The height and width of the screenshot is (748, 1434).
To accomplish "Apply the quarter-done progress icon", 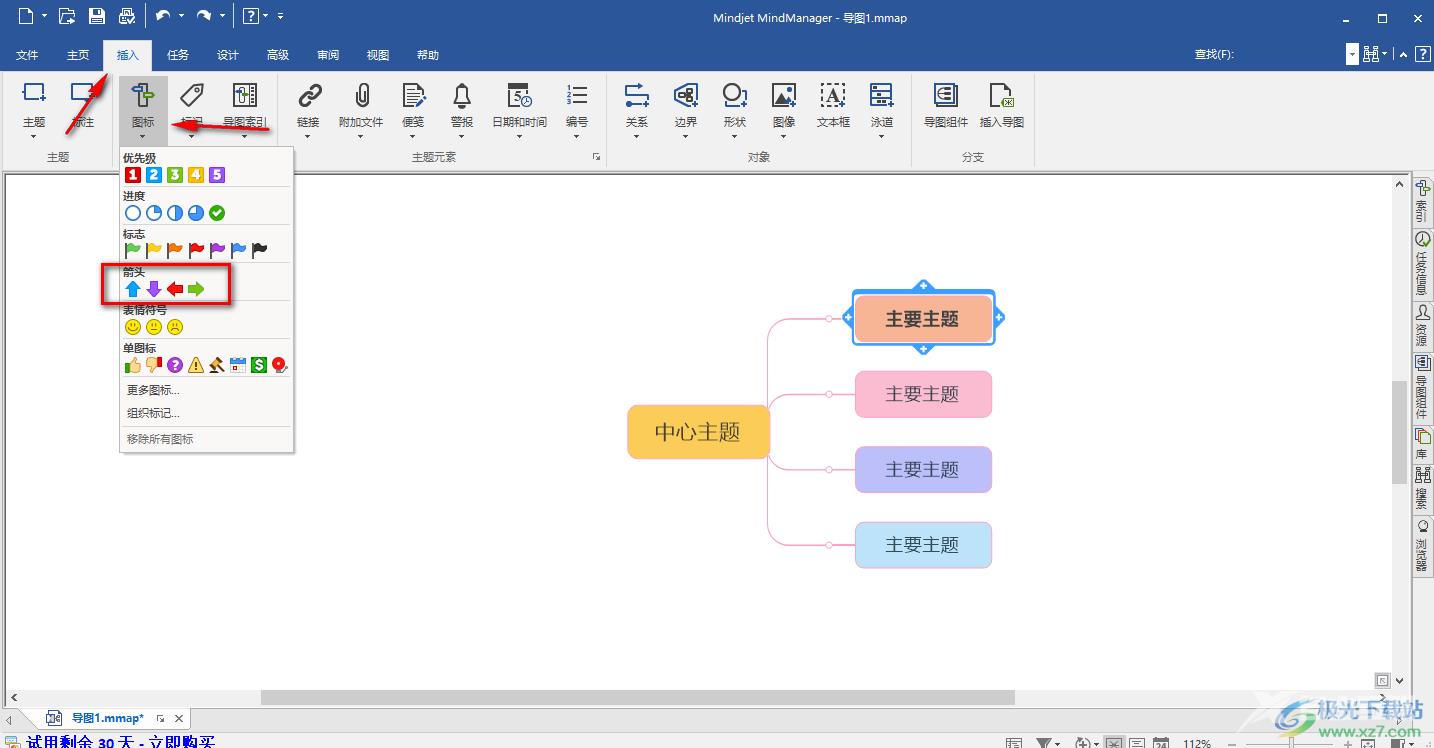I will (154, 213).
